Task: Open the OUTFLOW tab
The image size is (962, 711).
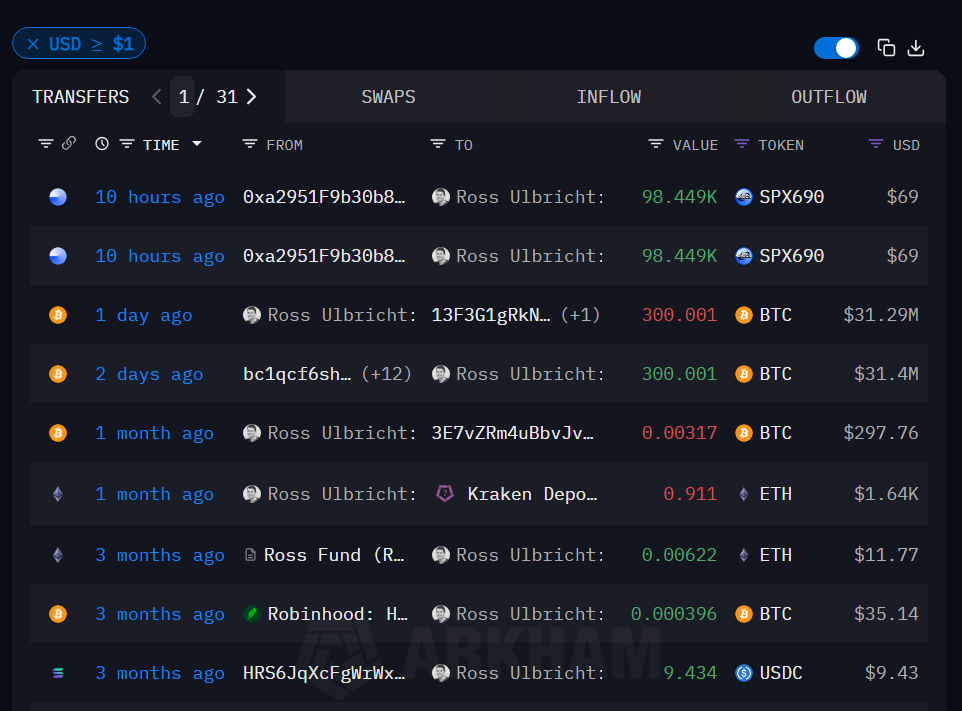Action: (828, 97)
